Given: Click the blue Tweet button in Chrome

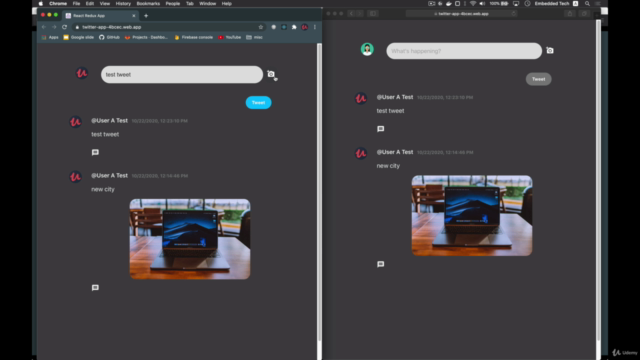Looking at the screenshot, I should 258,102.
